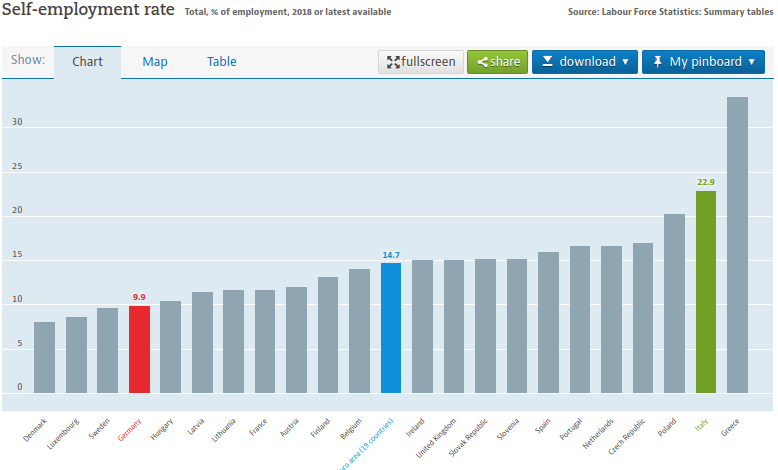Select the France bar
778x470 pixels.
(x=265, y=341)
